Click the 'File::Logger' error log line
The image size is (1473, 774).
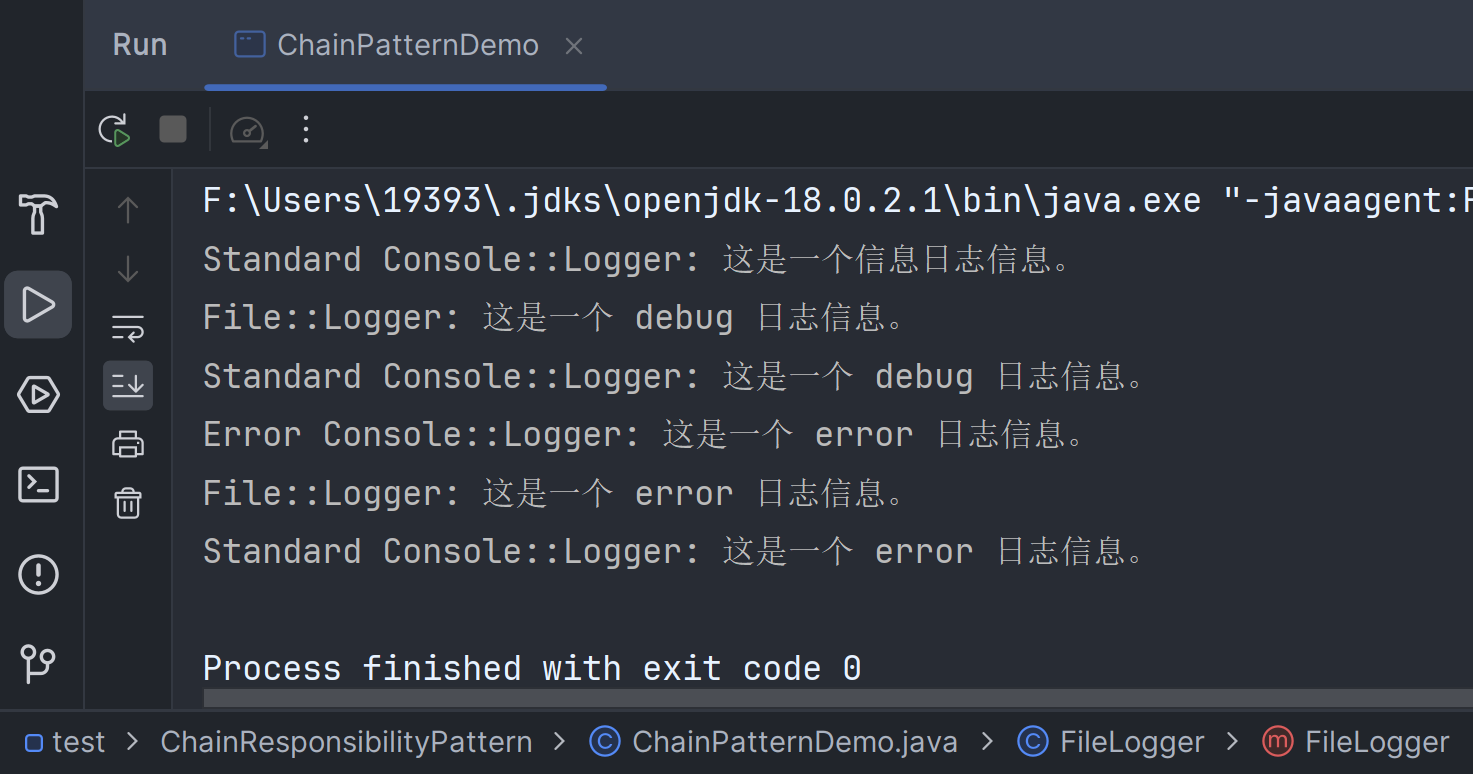pos(554,494)
